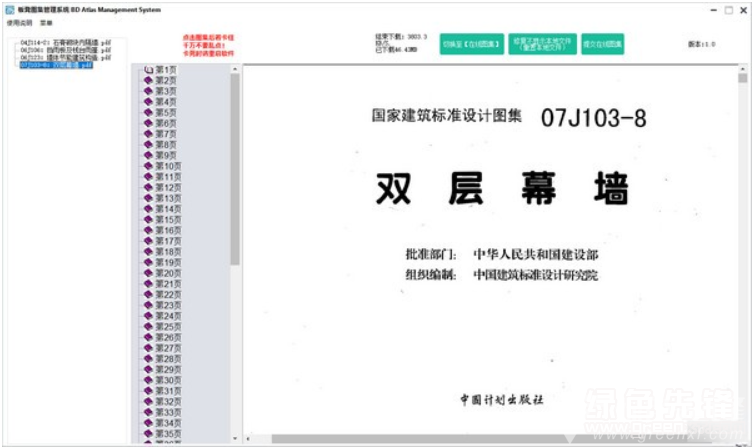Click the 提交在线图集 green button
Screen dimensions: 754x448
coord(603,44)
